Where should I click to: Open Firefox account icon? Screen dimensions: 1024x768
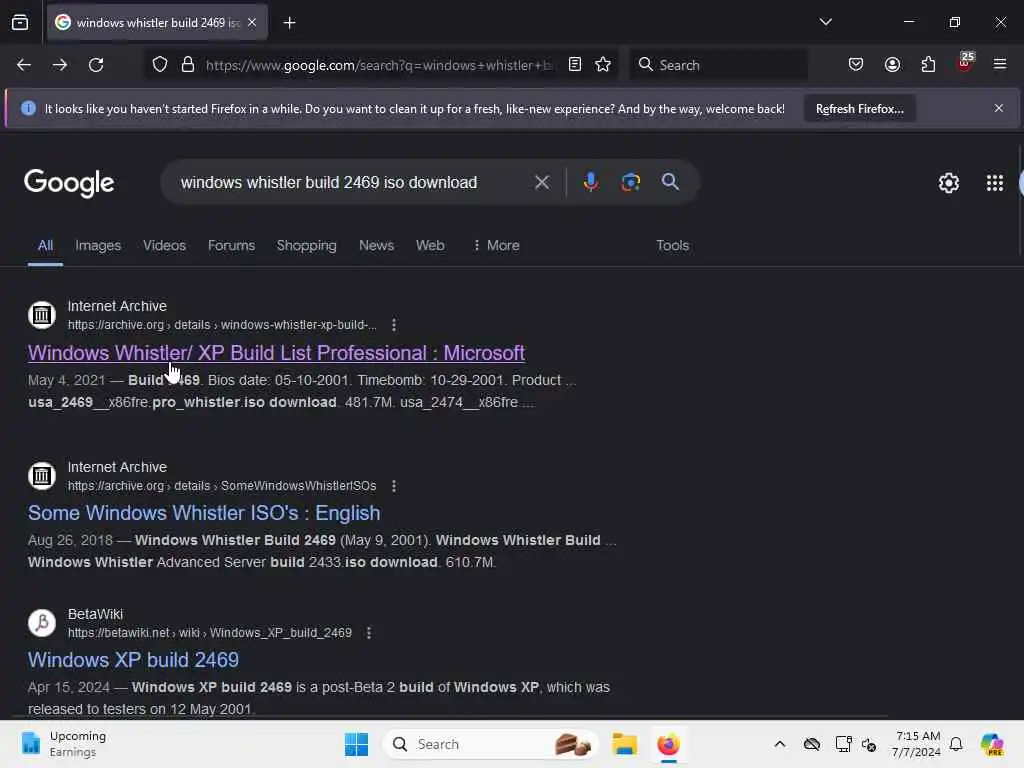tap(892, 65)
